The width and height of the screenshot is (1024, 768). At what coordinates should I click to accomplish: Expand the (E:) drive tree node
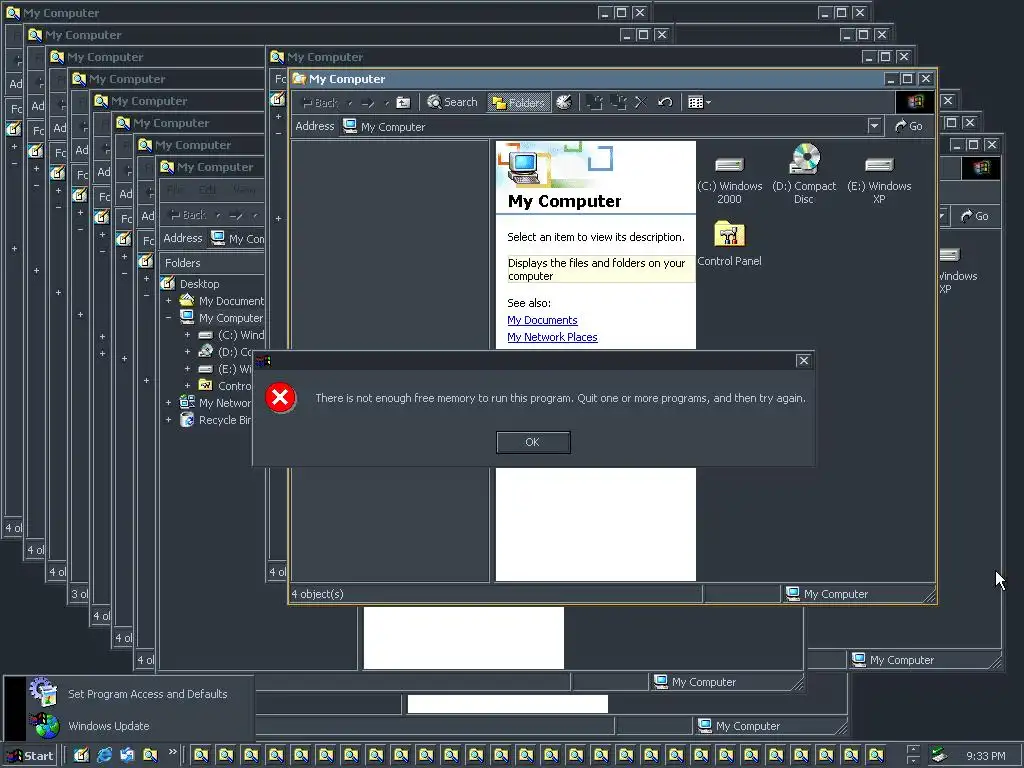(187, 369)
